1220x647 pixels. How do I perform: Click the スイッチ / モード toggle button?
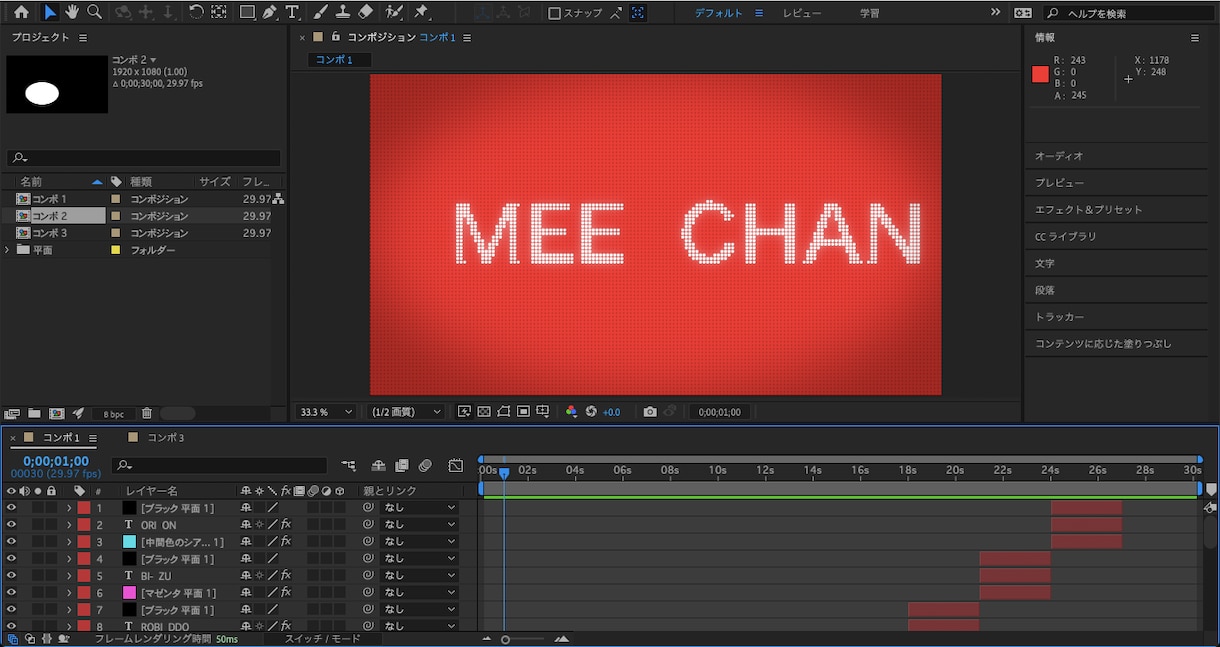coord(322,638)
